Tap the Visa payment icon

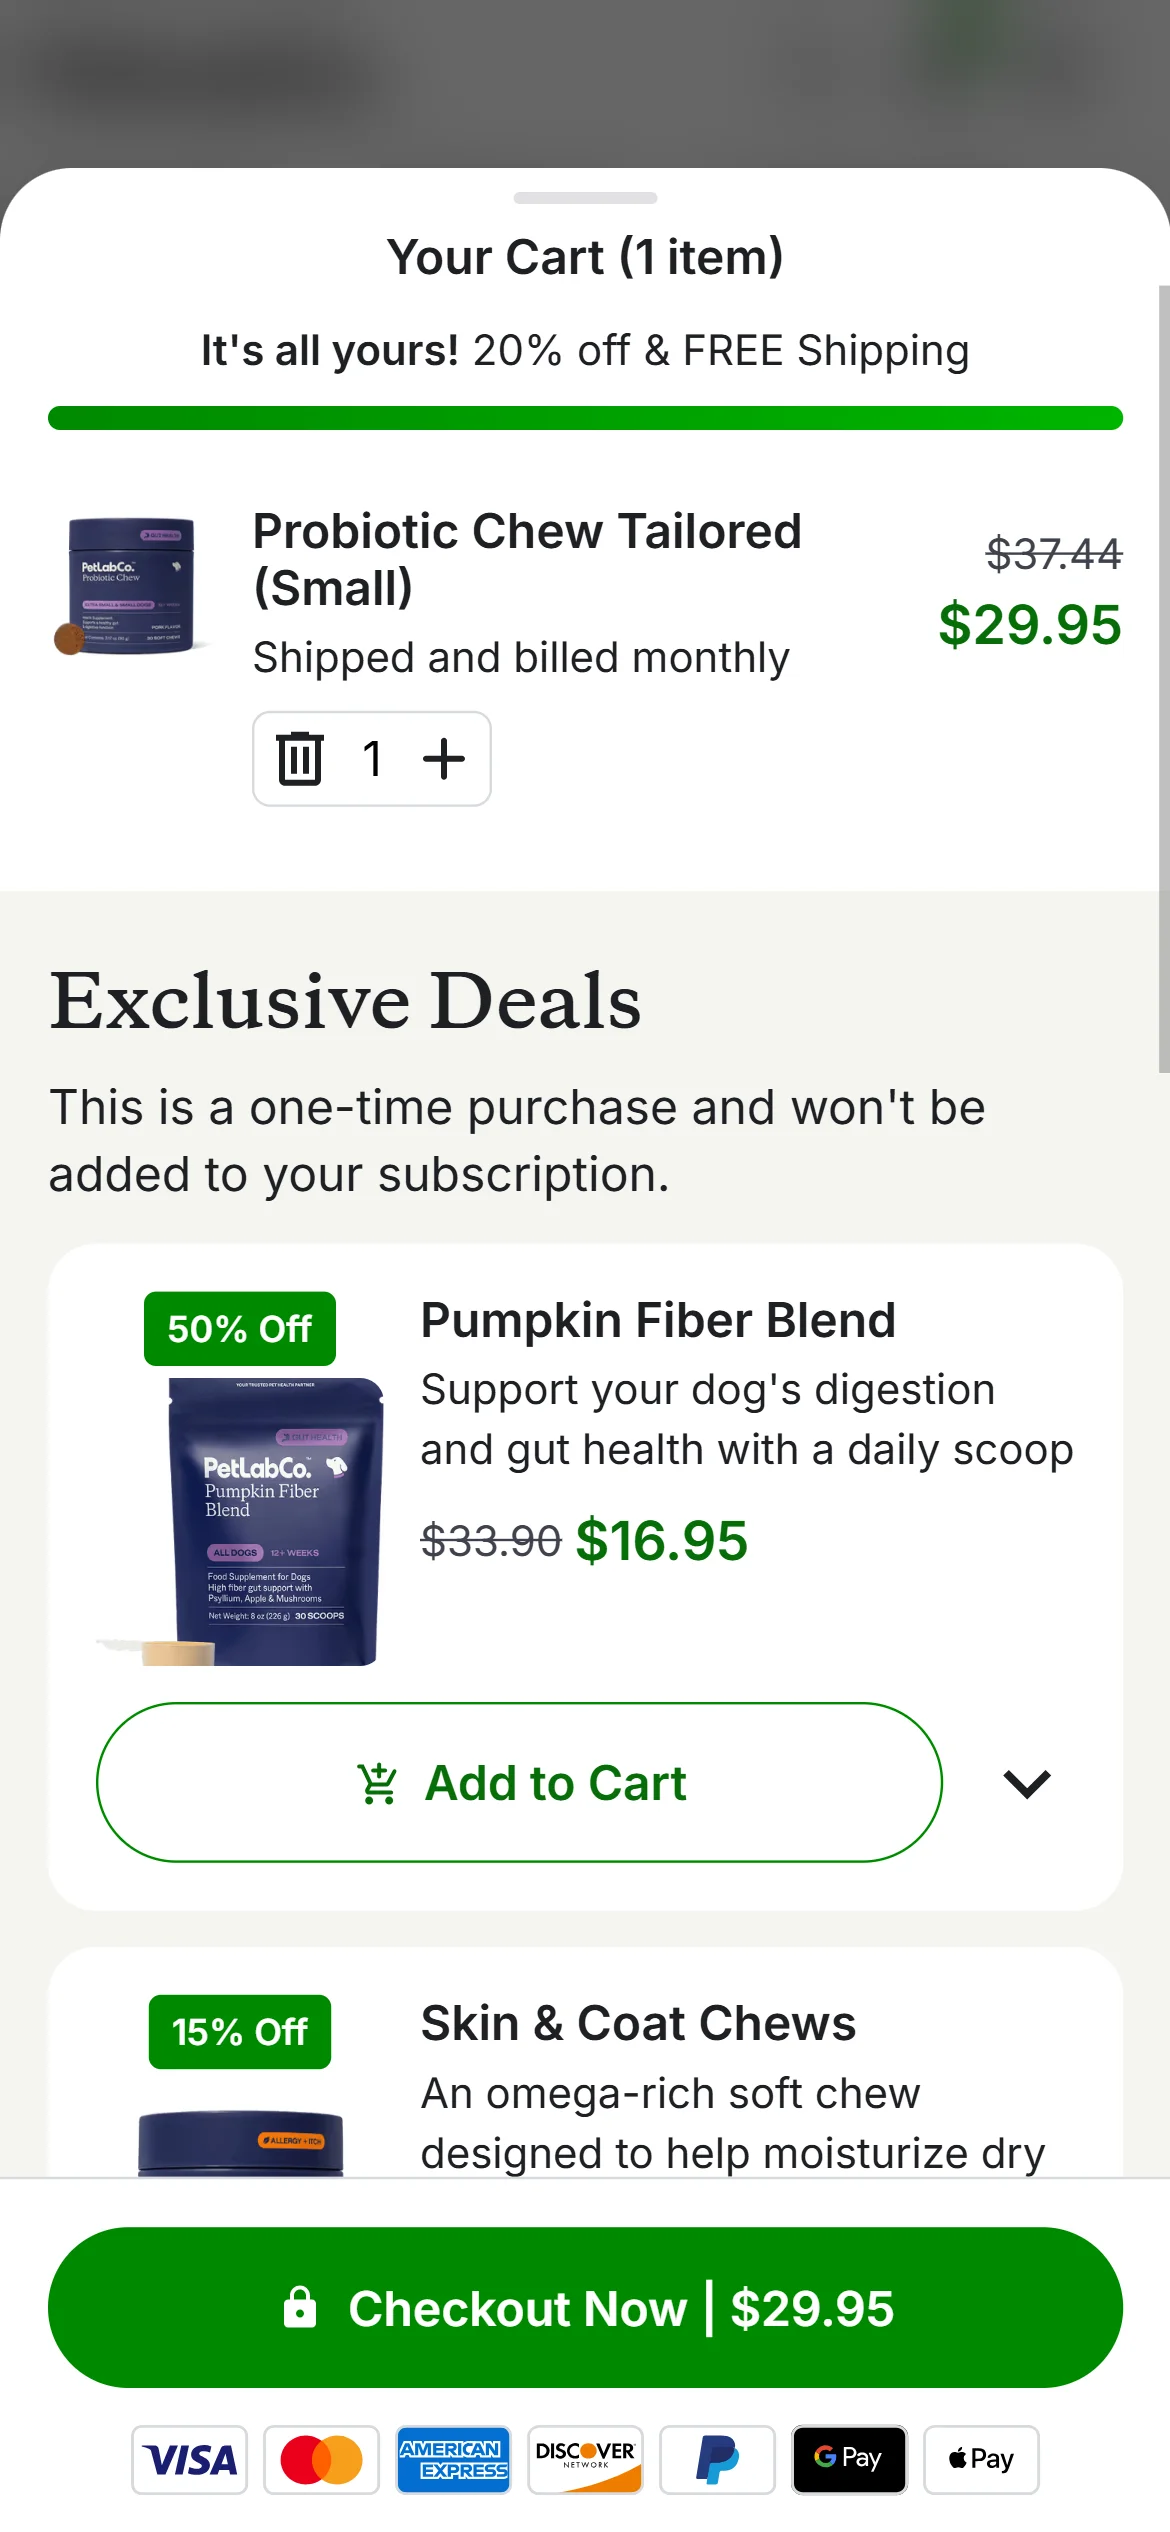[190, 2460]
